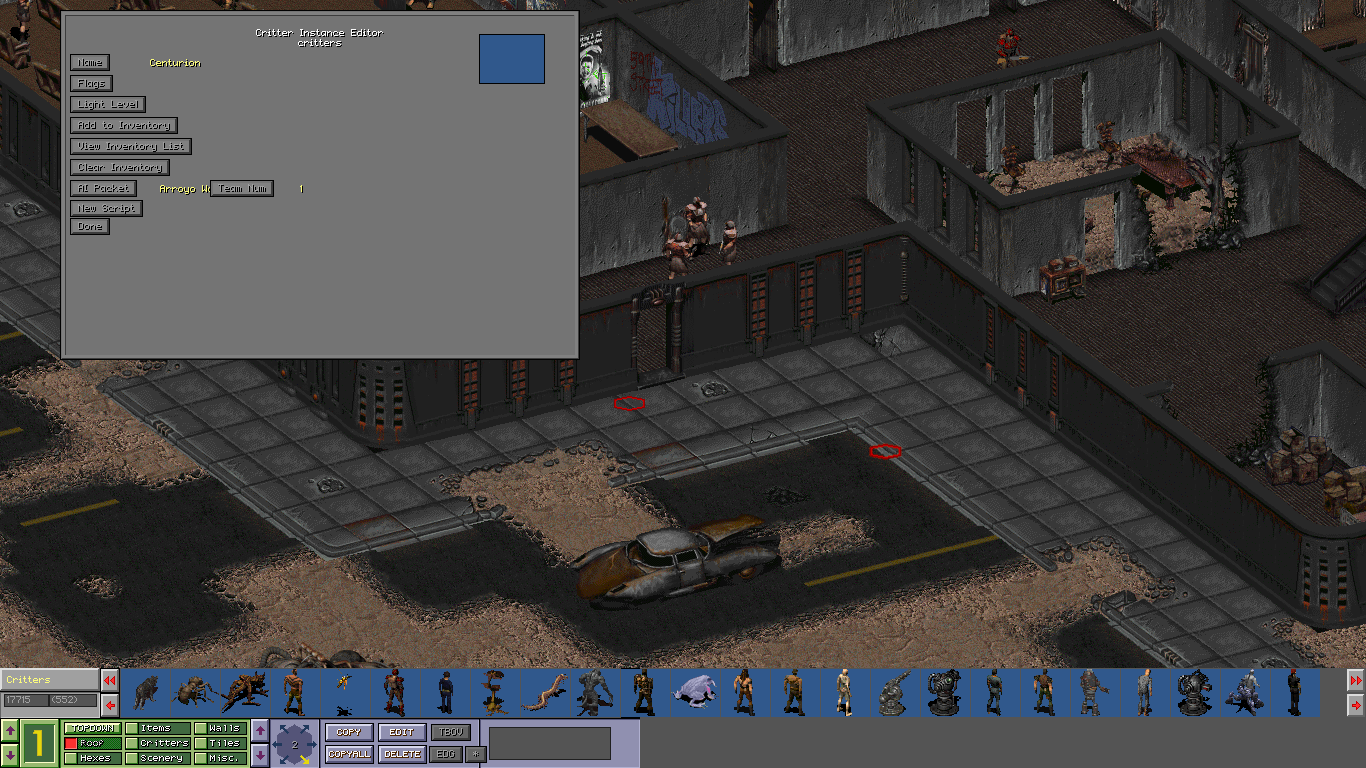This screenshot has height=768, width=1366.
Task: Open the Flags settings
Action: tap(91, 83)
